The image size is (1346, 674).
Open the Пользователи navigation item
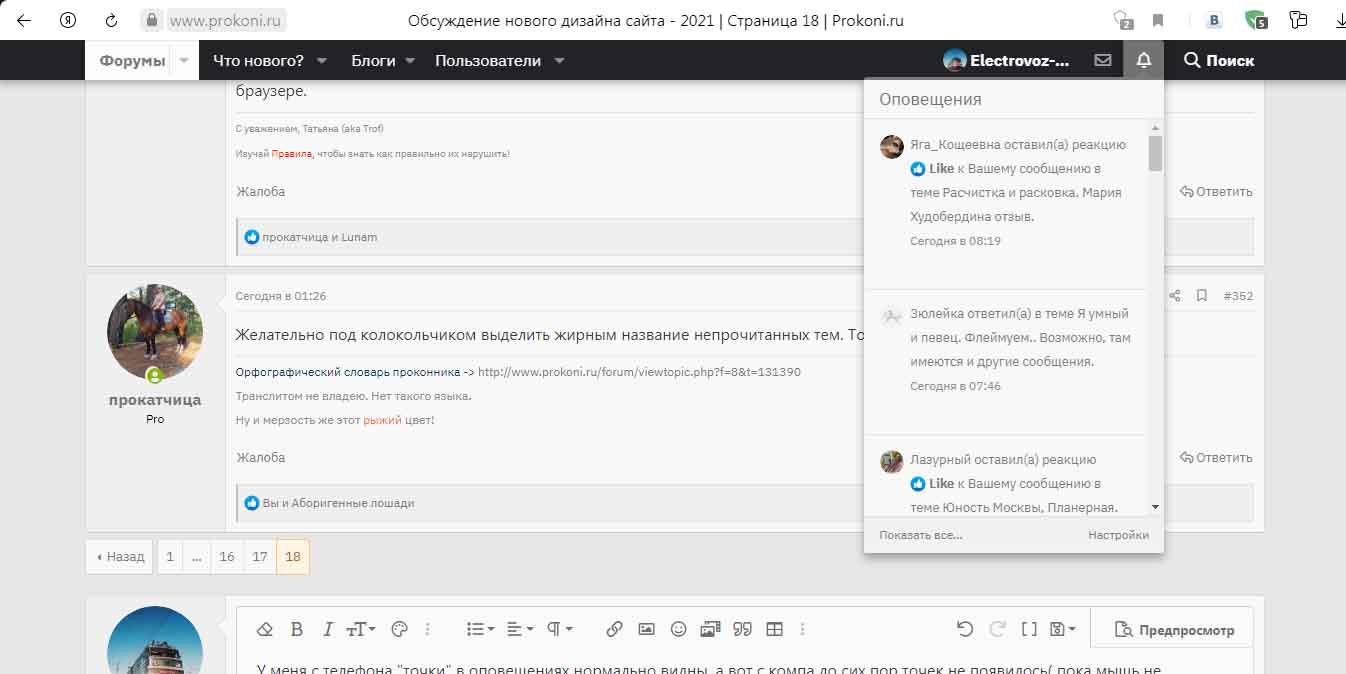pyautogui.click(x=488, y=60)
